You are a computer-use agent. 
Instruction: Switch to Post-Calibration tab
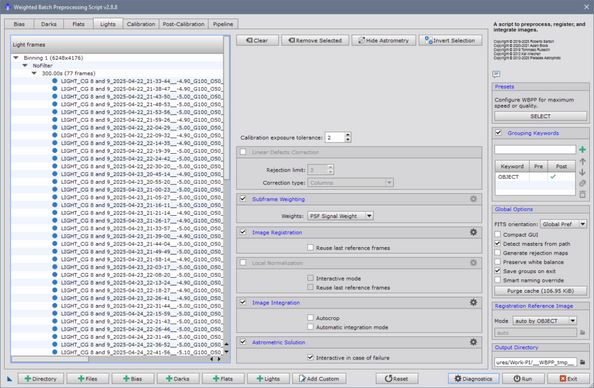coord(184,24)
